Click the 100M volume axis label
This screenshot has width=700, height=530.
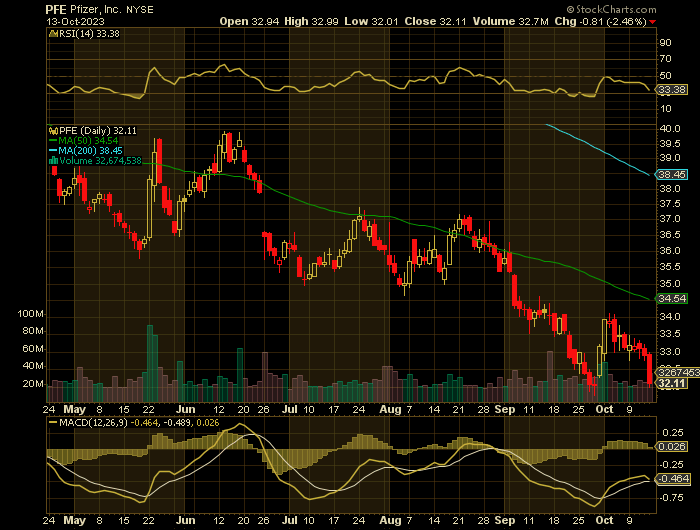point(30,314)
